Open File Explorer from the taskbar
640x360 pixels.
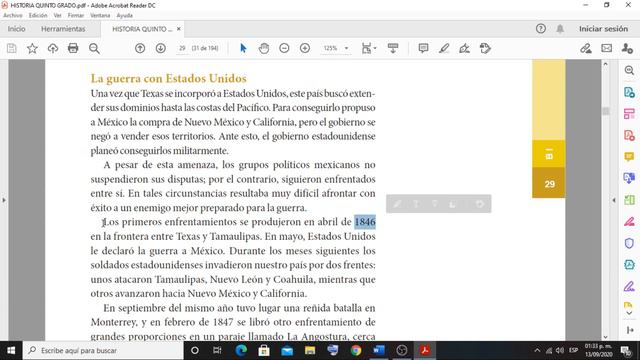point(310,350)
